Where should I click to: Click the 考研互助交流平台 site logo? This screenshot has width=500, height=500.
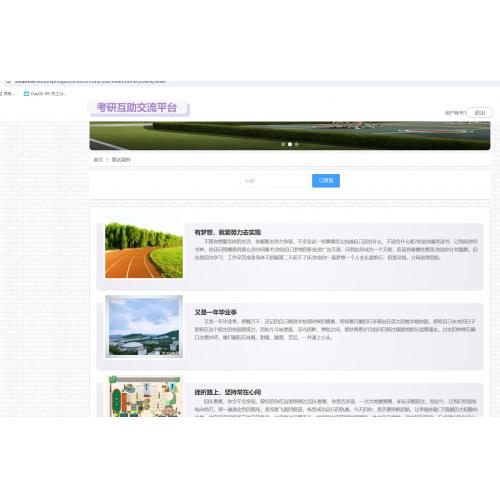coord(137,107)
